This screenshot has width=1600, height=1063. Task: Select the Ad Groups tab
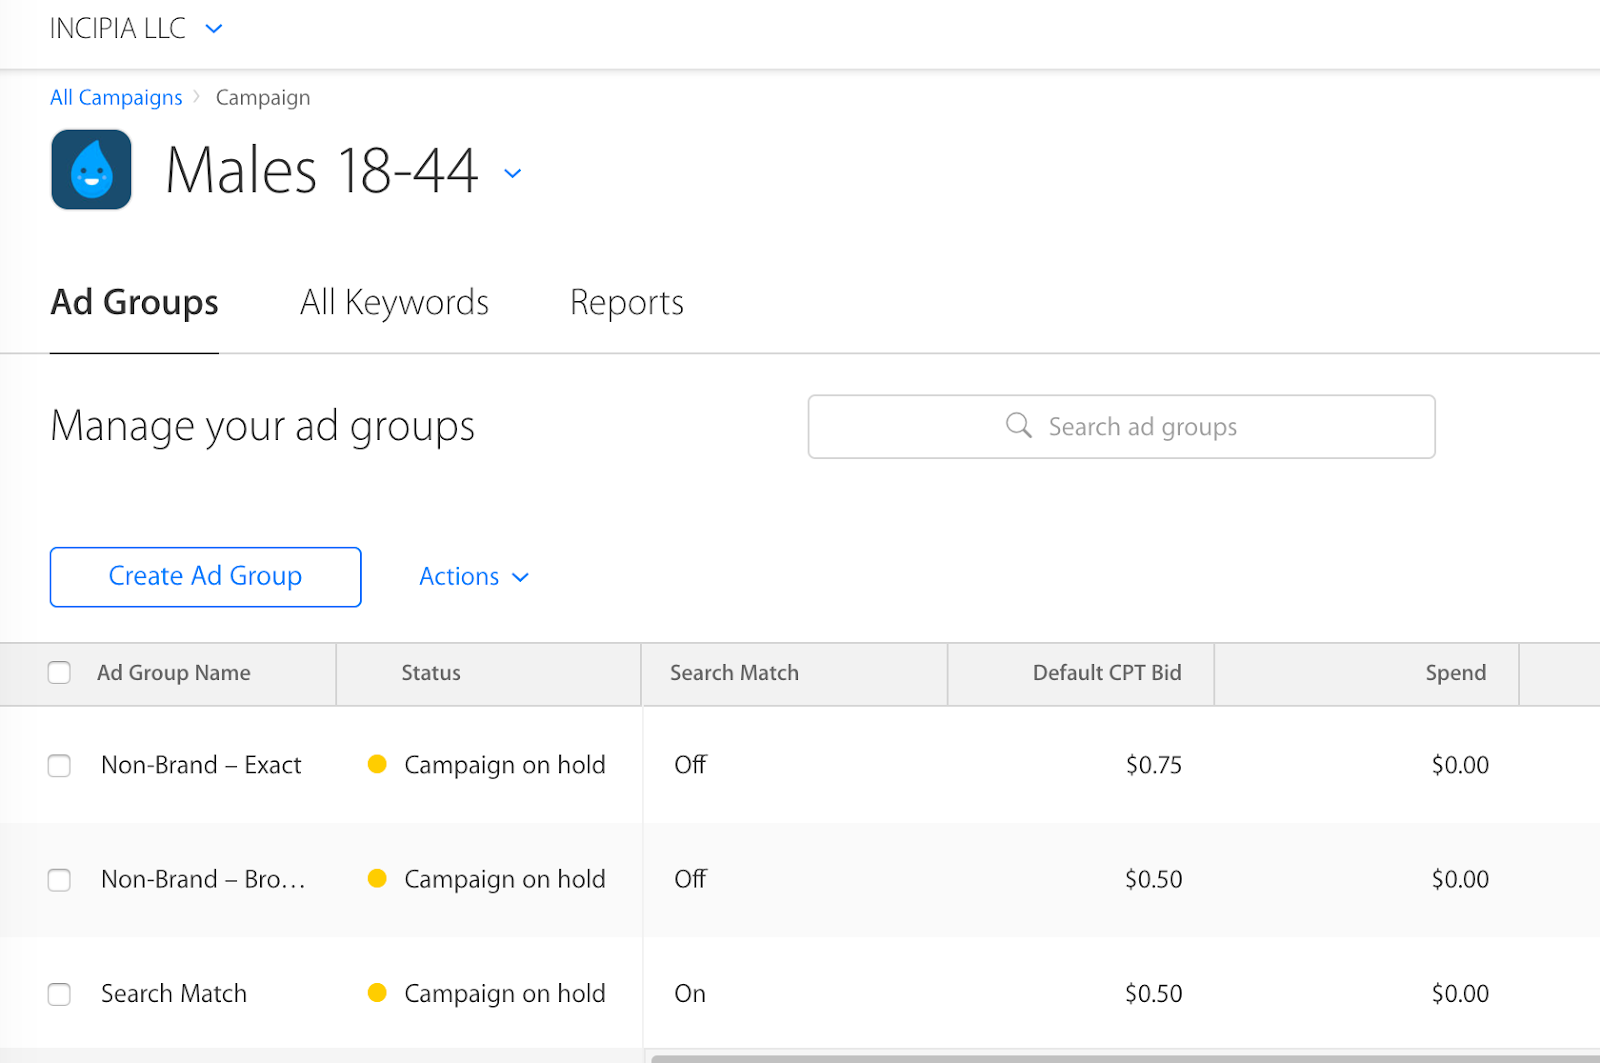(x=135, y=302)
